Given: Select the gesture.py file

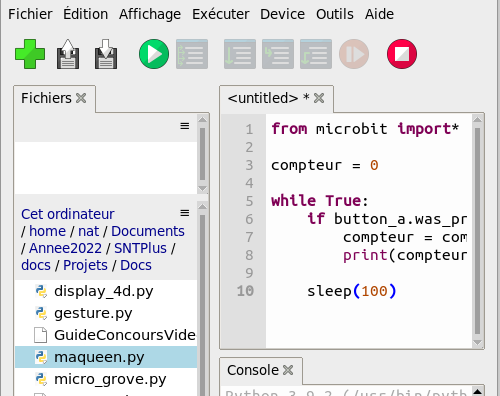Looking at the screenshot, I should coord(106,313).
